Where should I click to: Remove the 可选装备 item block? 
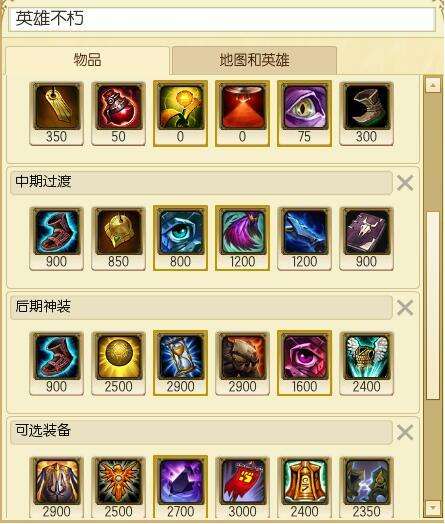coord(405,432)
